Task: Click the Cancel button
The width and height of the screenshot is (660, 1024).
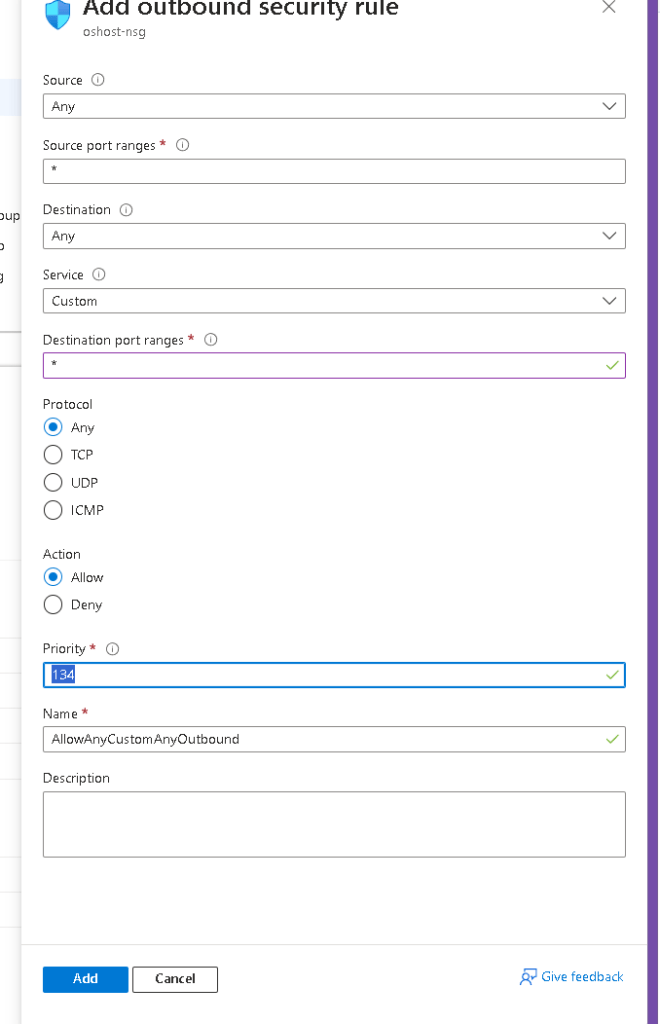Action: tap(175, 979)
